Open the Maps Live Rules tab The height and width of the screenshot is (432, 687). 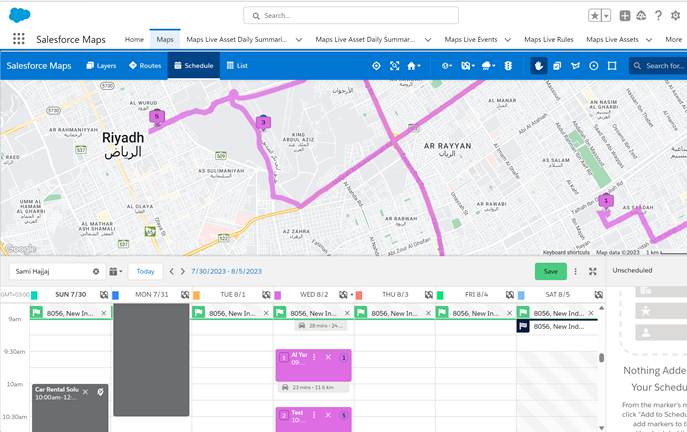(549, 39)
